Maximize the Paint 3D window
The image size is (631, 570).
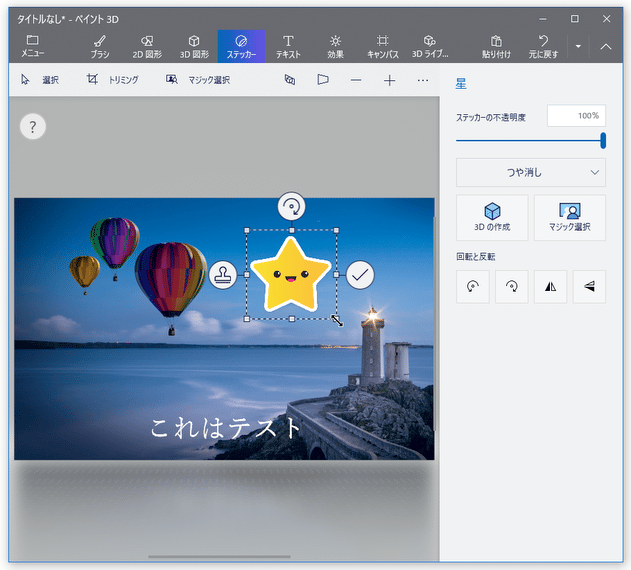[x=575, y=19]
